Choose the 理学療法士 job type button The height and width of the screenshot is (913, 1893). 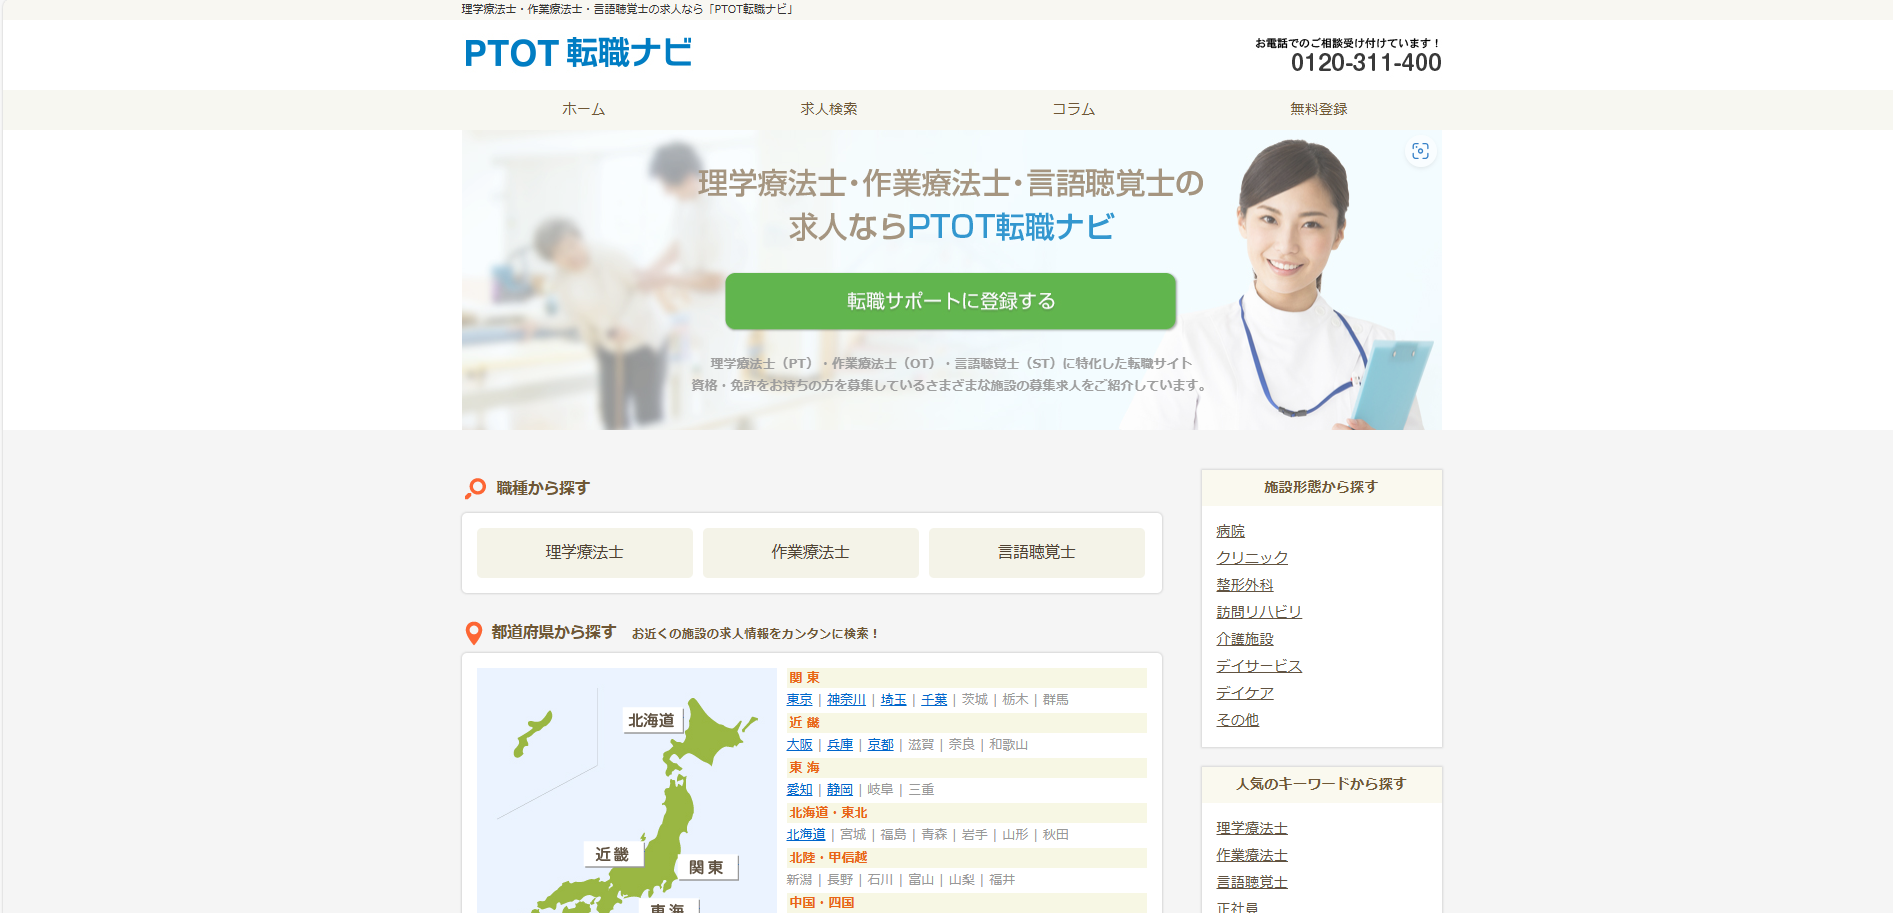(584, 552)
